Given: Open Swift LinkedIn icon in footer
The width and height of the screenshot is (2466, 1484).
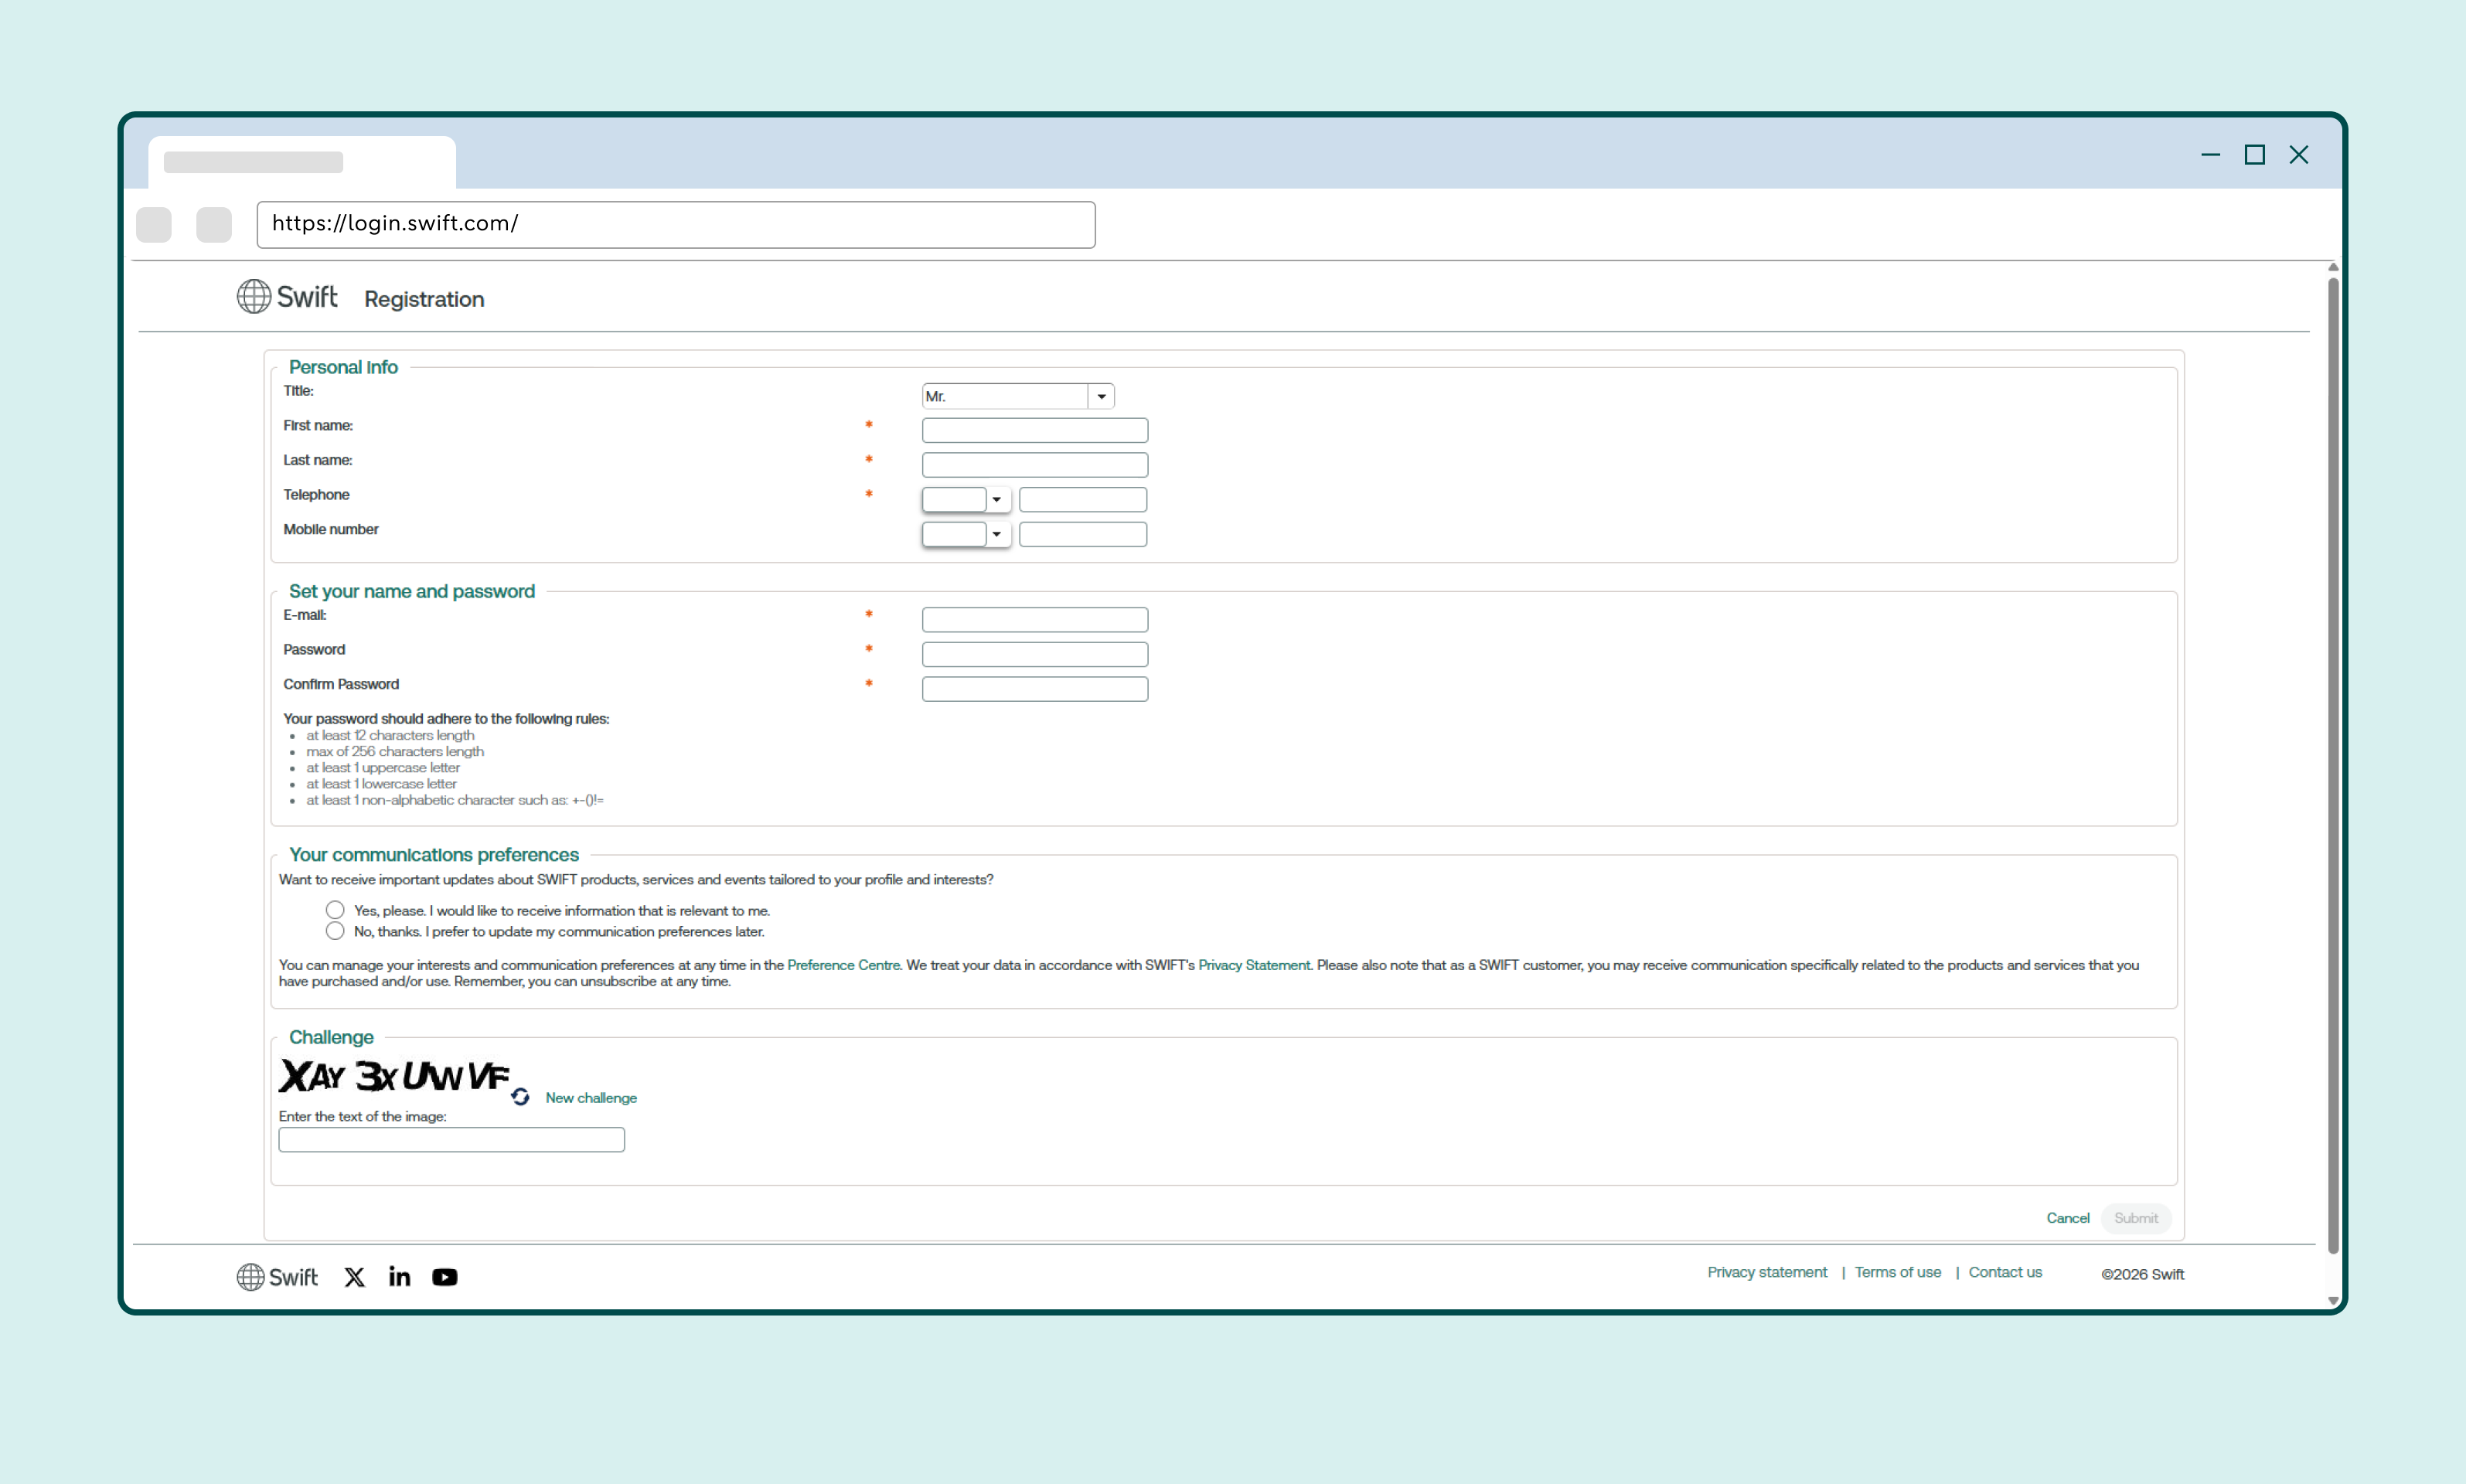Looking at the screenshot, I should tap(400, 1276).
